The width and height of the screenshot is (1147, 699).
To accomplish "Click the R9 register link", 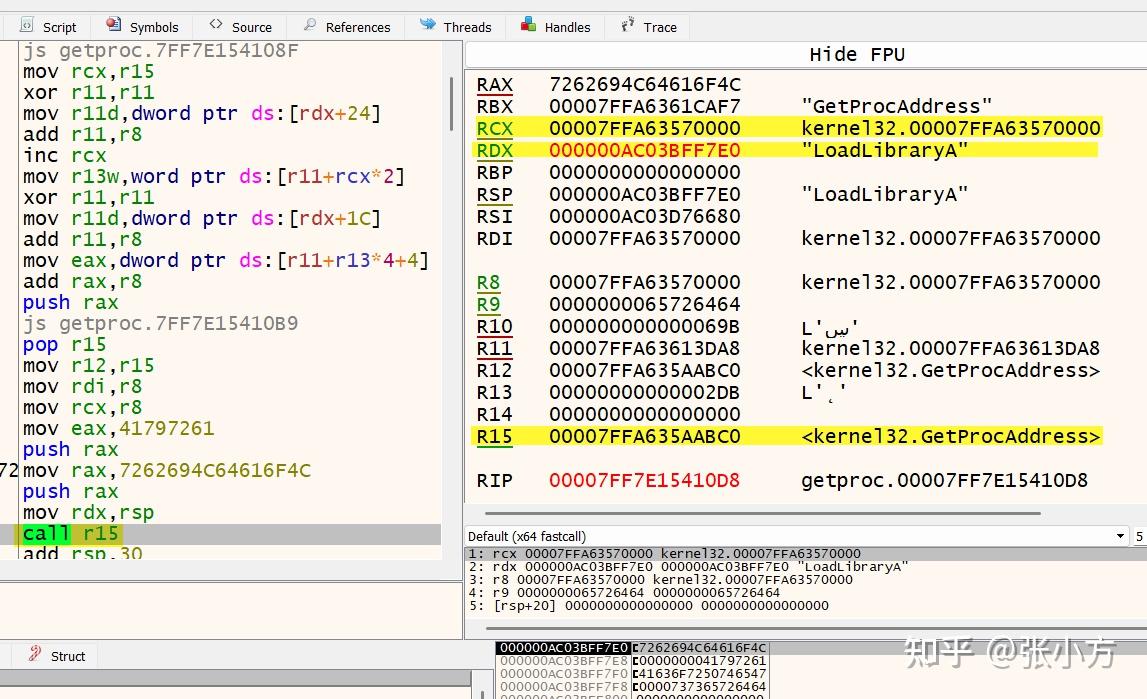I will [488, 304].
